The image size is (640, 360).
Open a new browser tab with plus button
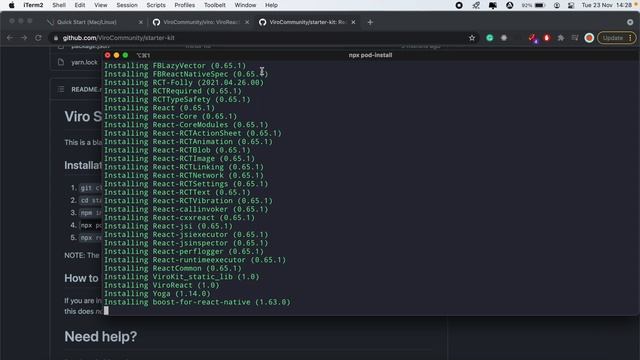[x=370, y=22]
